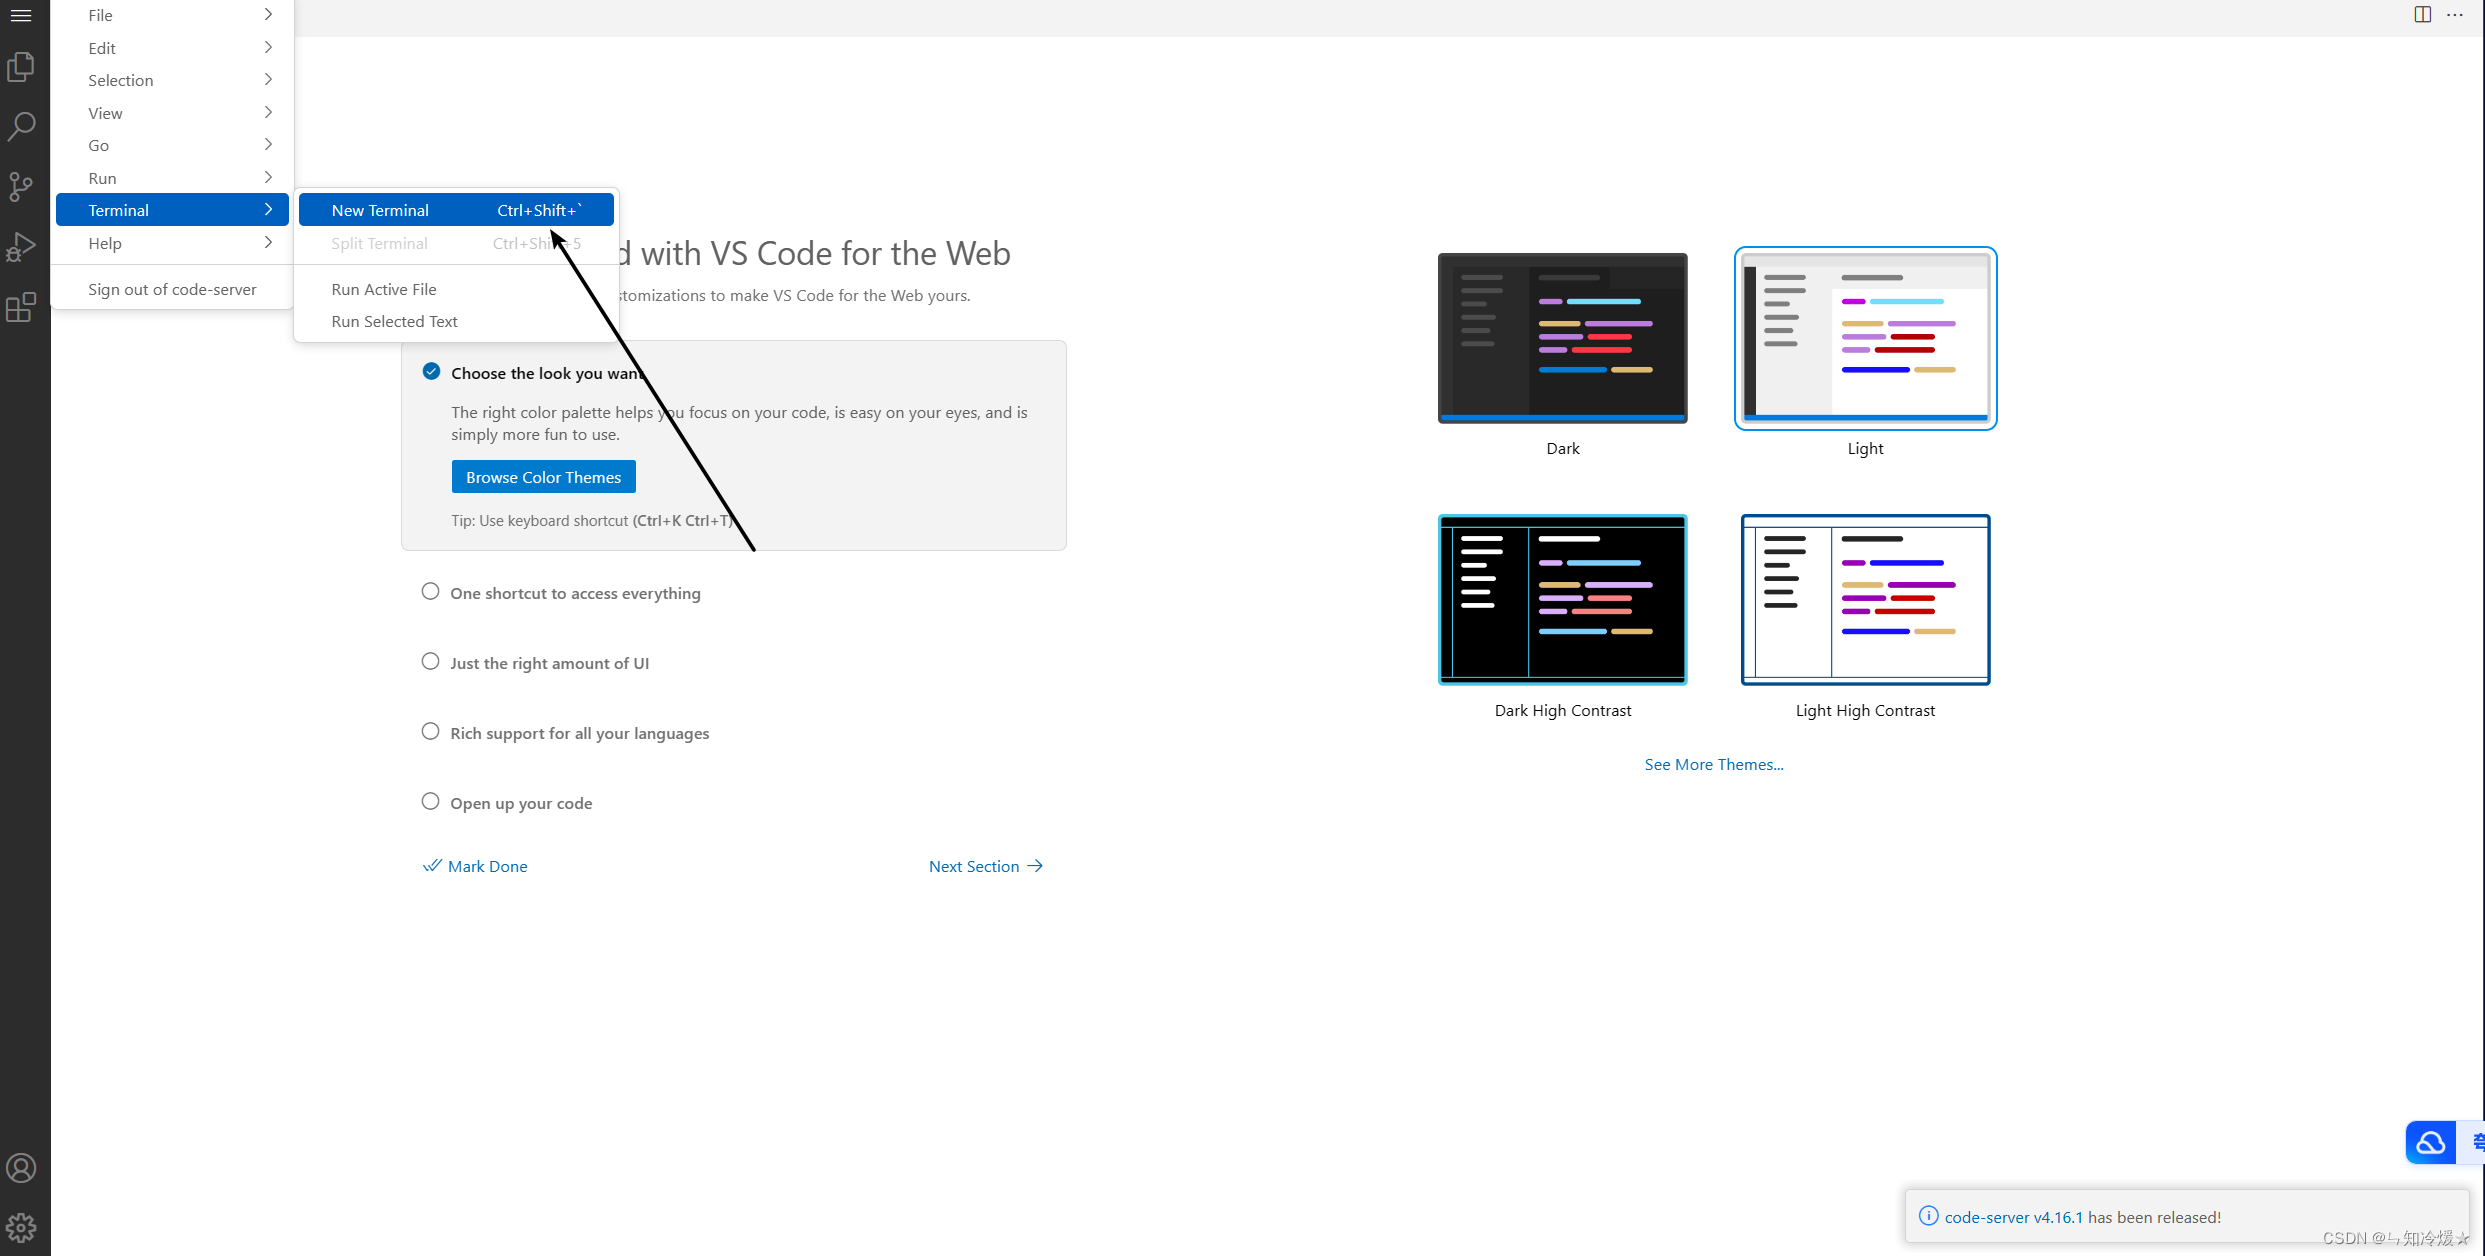Click the Accounts icon in activity bar

click(x=21, y=1168)
